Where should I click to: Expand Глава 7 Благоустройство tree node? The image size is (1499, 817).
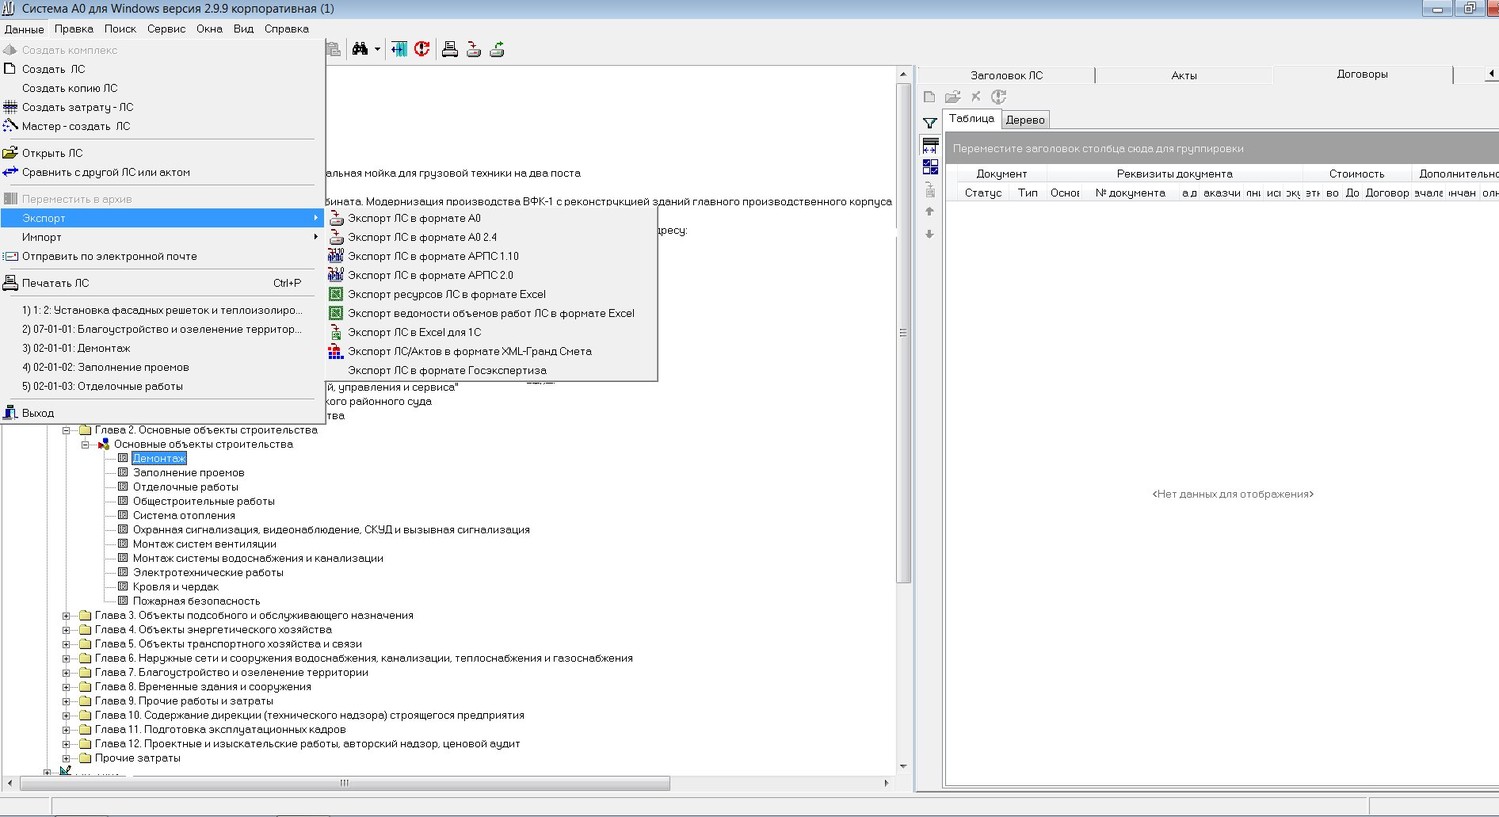(x=66, y=673)
